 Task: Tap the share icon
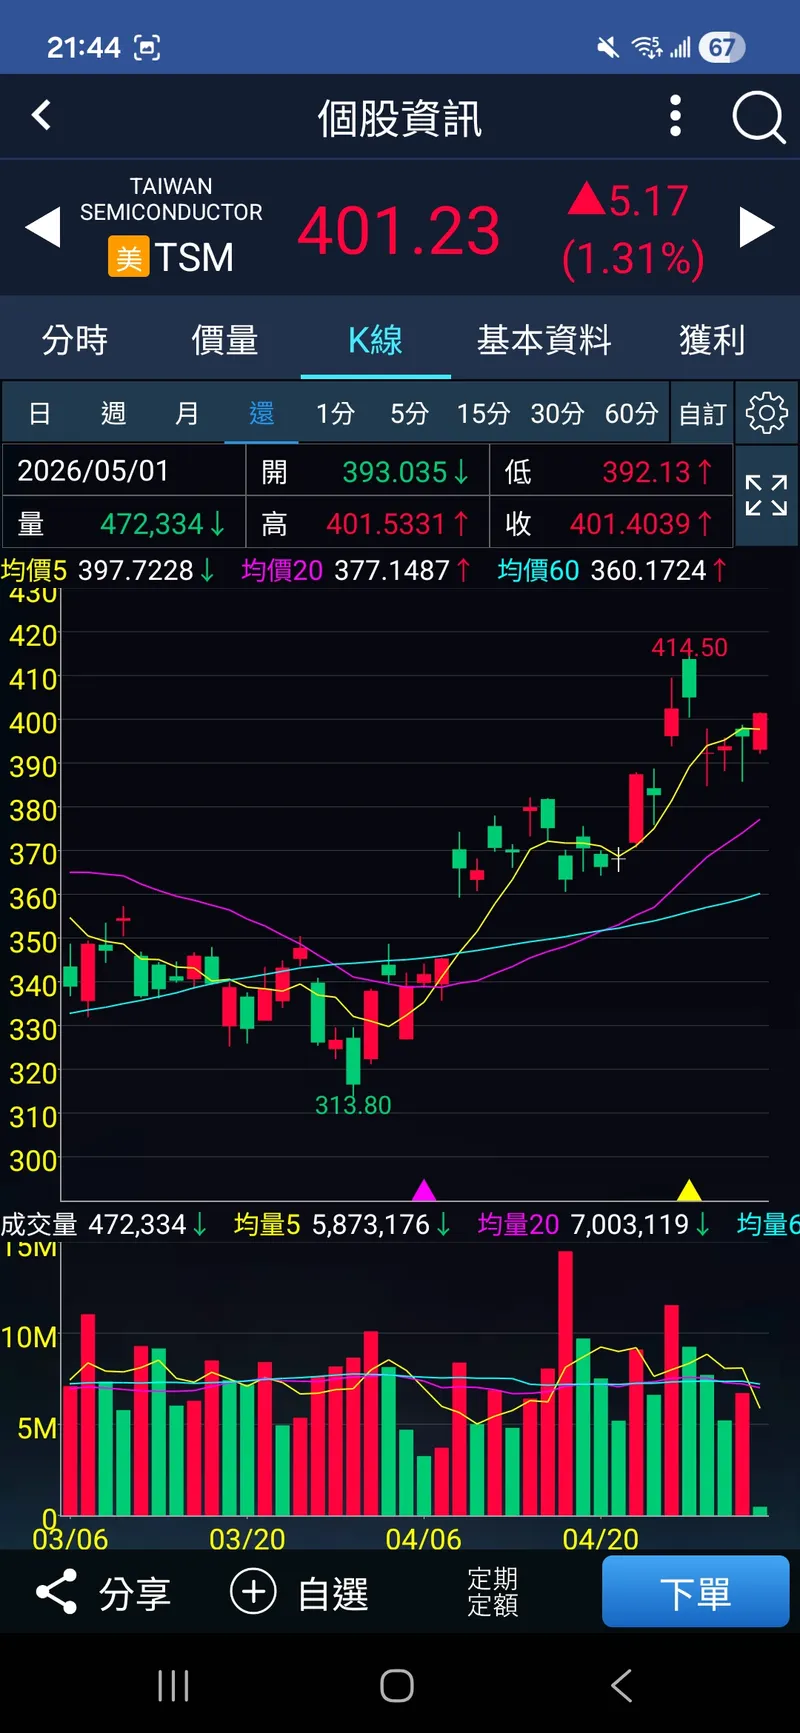[56, 1592]
